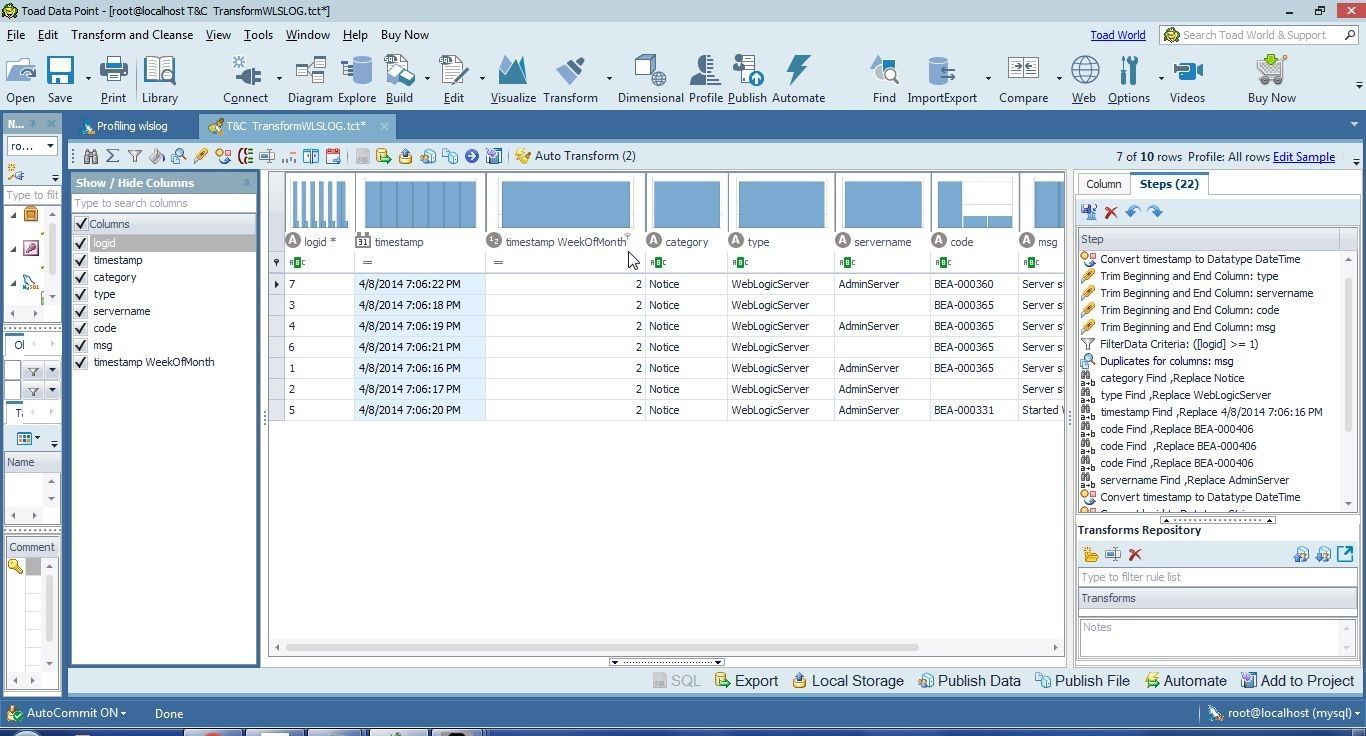
Task: Uncheck the logid column checkbox
Action: click(81, 243)
